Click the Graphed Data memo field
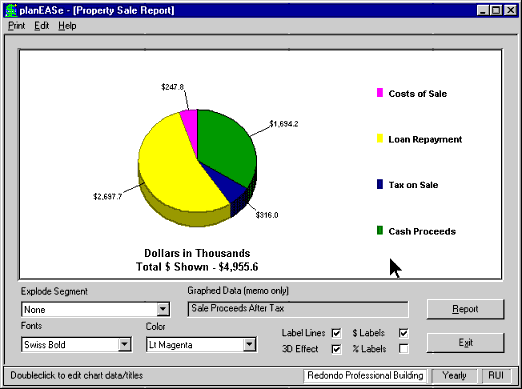 pyautogui.click(x=298, y=309)
